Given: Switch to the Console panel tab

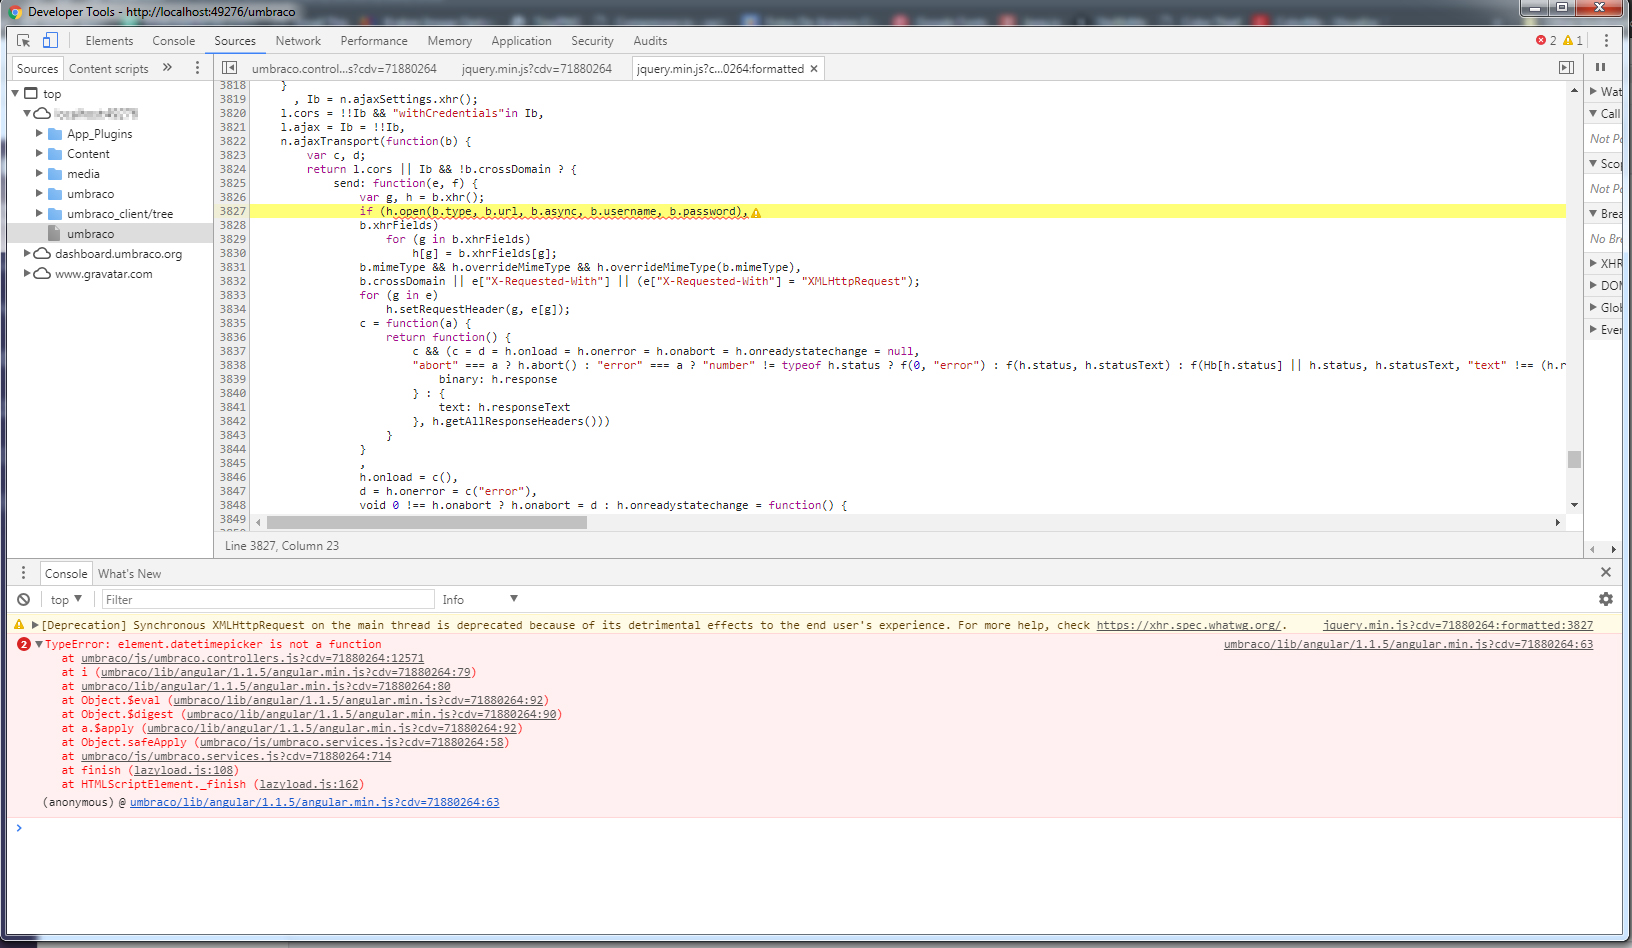Looking at the screenshot, I should coord(174,41).
